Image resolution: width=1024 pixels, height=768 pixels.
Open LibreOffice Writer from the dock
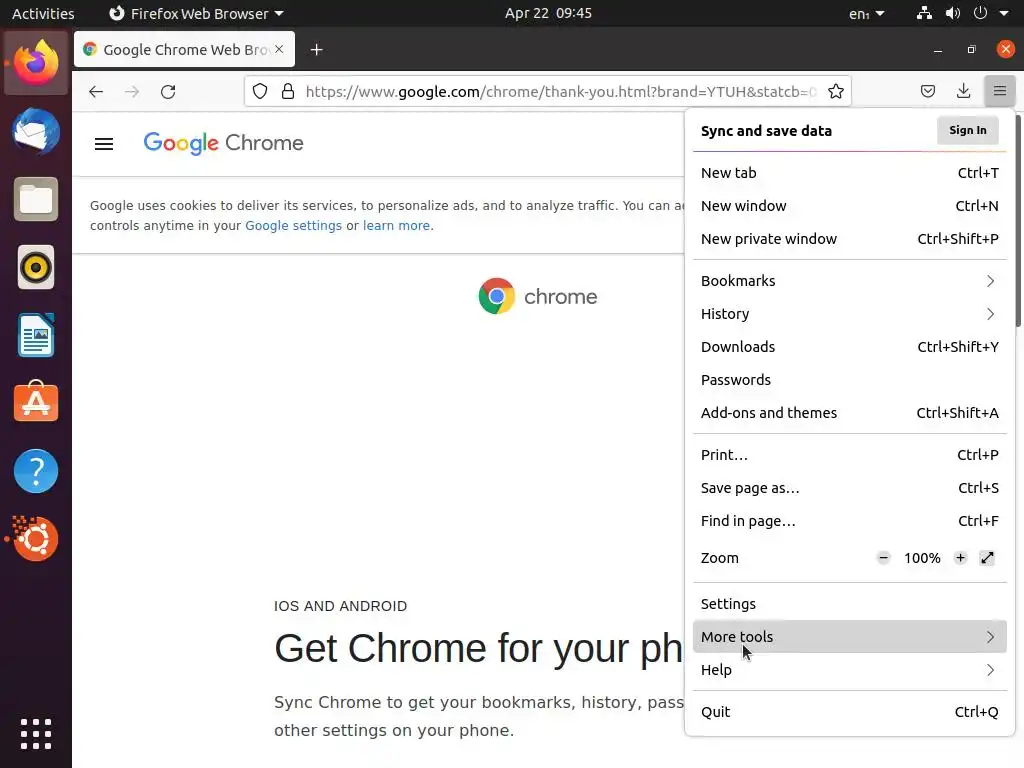[36, 335]
